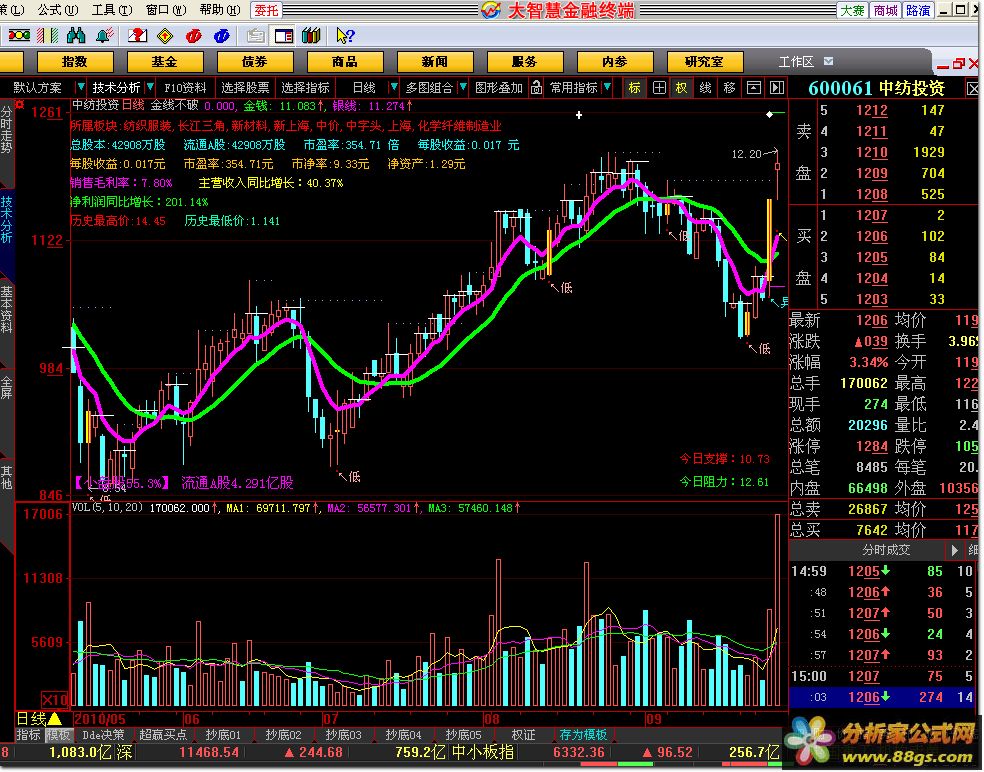Toggle the 权 rights-adjustment button
Image resolution: width=984 pixels, height=772 pixels.
(682, 88)
